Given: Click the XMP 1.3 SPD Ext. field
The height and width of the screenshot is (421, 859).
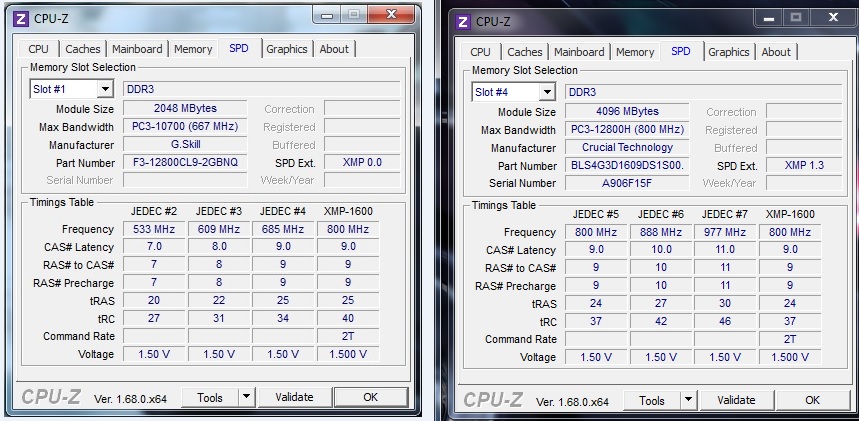Looking at the screenshot, I should (x=804, y=165).
